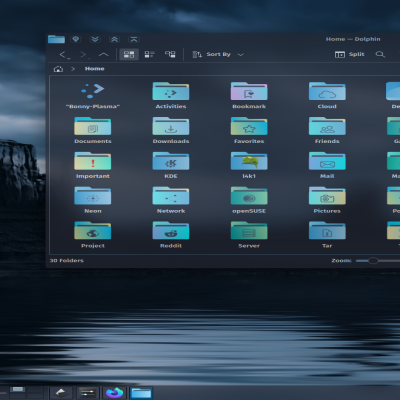Switch to Icons view mode
Image resolution: width=400 pixels, height=400 pixels.
coord(129,54)
